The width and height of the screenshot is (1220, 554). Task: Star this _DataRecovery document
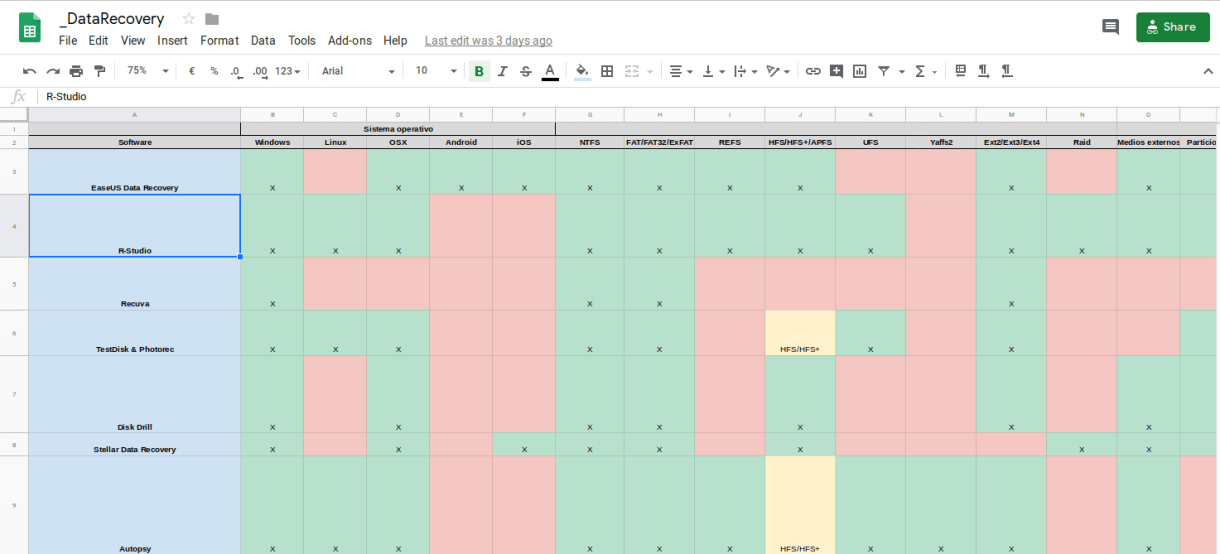pyautogui.click(x=189, y=19)
